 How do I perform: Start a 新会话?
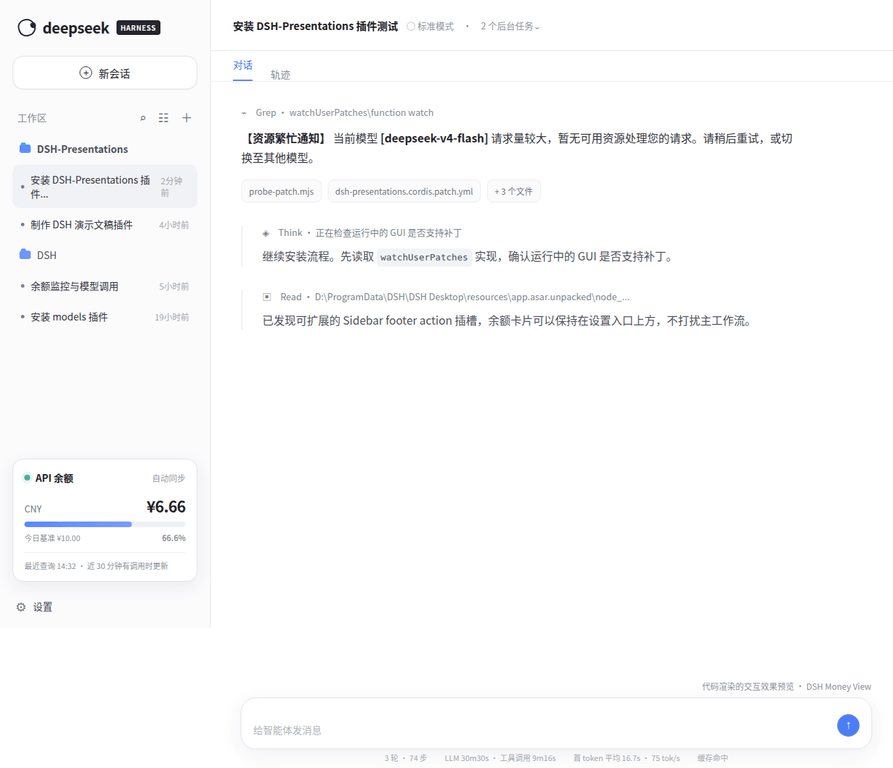coord(105,73)
